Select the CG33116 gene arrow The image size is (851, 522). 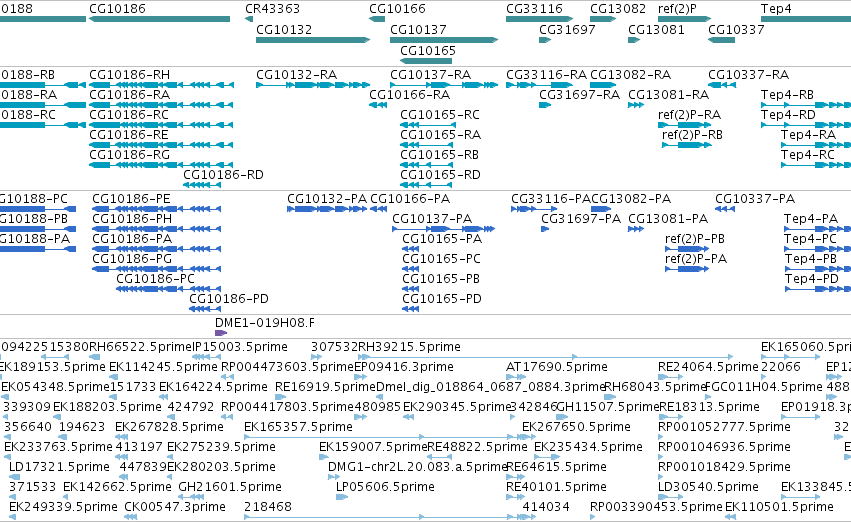pyautogui.click(x=539, y=19)
